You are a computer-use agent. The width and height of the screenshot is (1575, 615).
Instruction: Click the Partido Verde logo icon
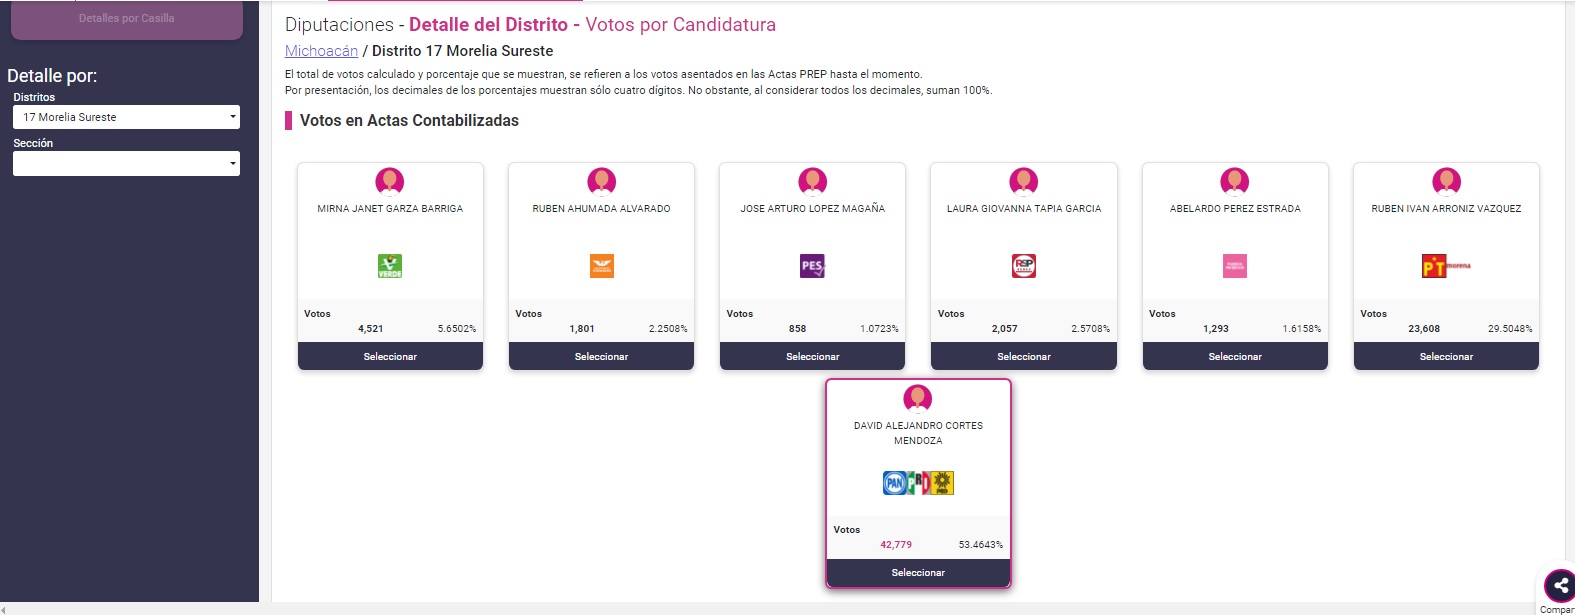tap(390, 266)
